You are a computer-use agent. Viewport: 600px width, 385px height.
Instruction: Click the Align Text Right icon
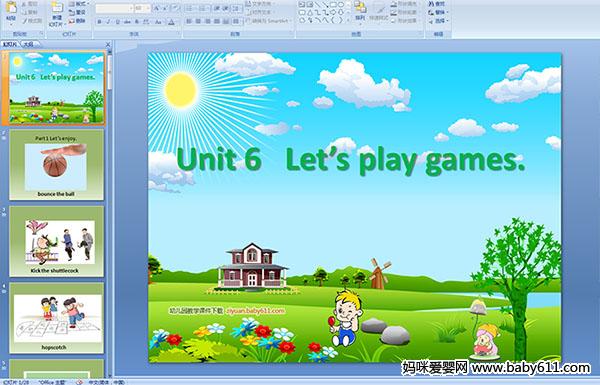tap(207, 21)
